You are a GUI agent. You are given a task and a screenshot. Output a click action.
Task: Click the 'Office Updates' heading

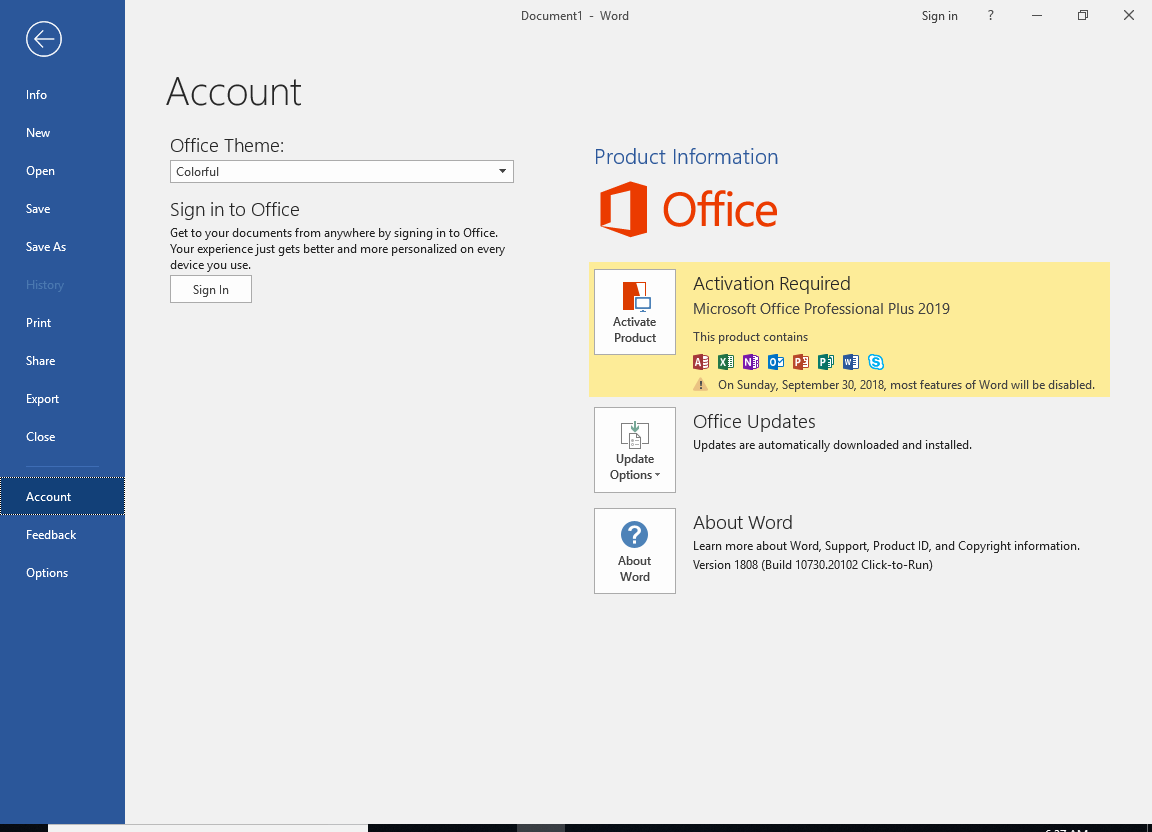754,422
